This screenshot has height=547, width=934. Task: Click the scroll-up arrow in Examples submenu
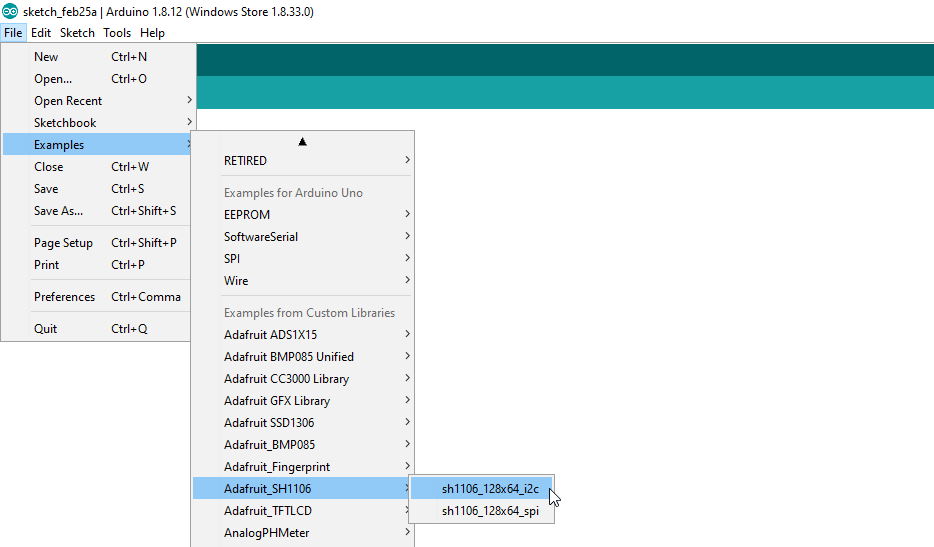[x=303, y=142]
